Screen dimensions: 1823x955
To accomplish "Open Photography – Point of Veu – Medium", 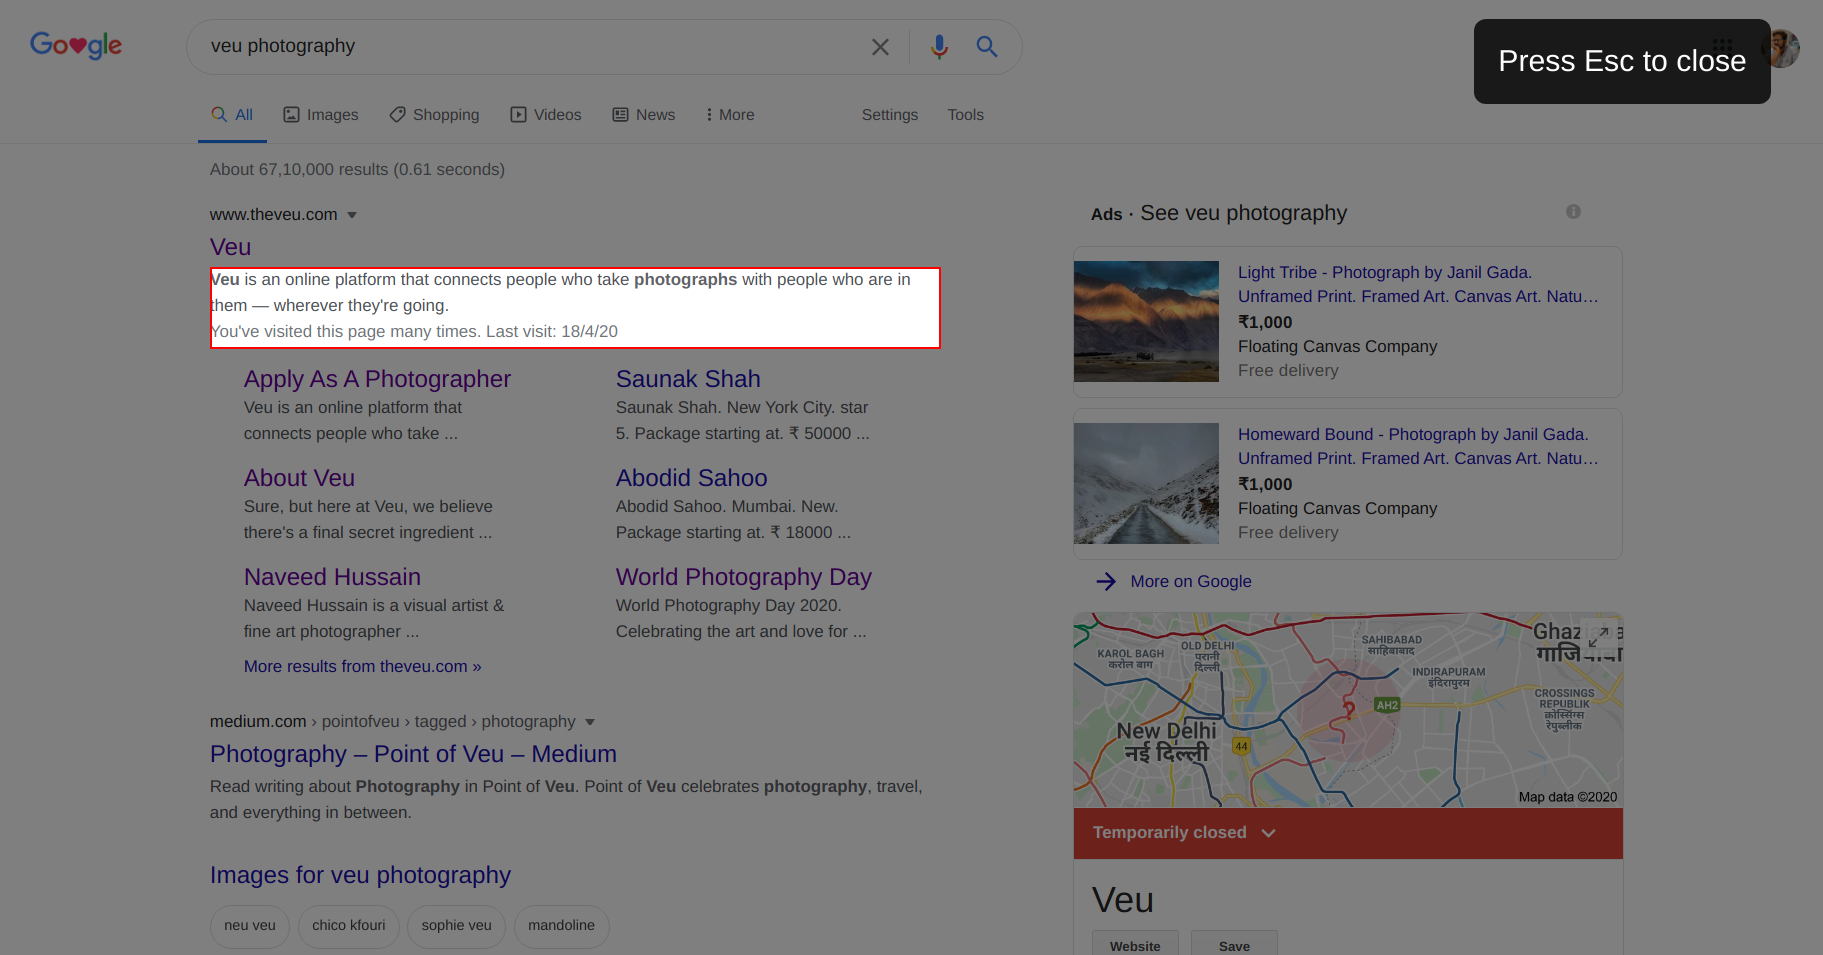I will [413, 754].
